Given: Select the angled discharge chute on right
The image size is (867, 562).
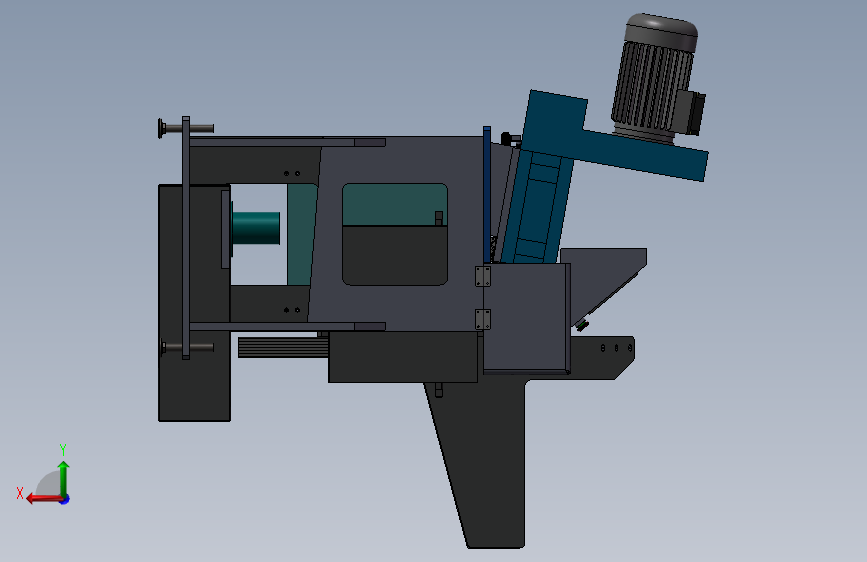Looking at the screenshot, I should click(x=605, y=285).
